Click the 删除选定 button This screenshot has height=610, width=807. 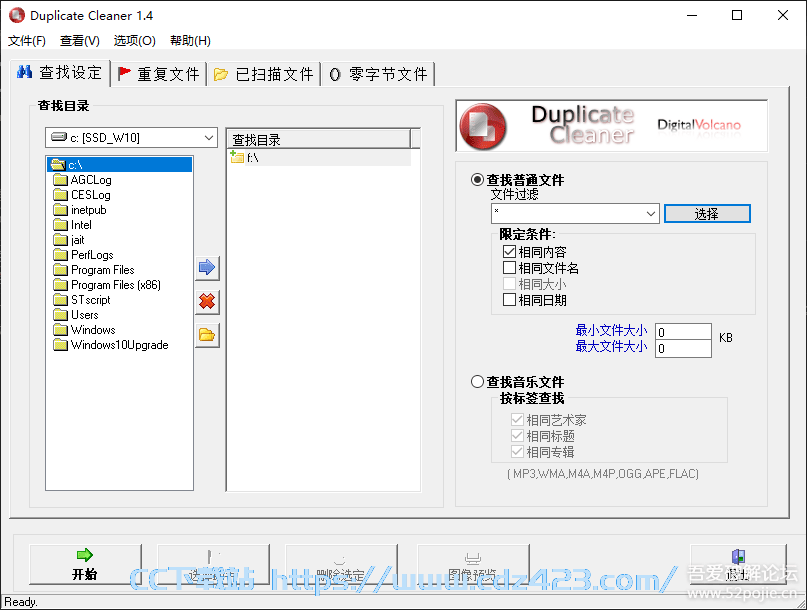[x=341, y=564]
